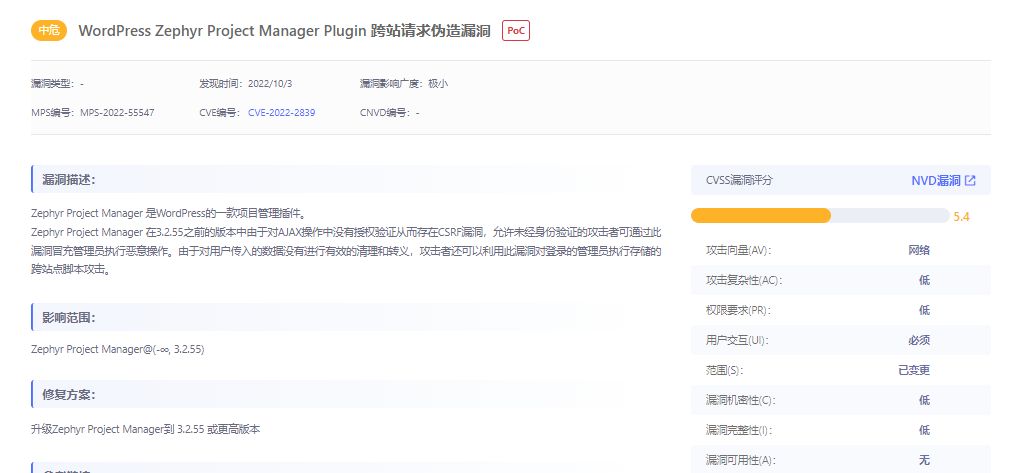The width and height of the screenshot is (1019, 473).
Task: Click the 网络 attack vector value
Action: pos(919,250)
